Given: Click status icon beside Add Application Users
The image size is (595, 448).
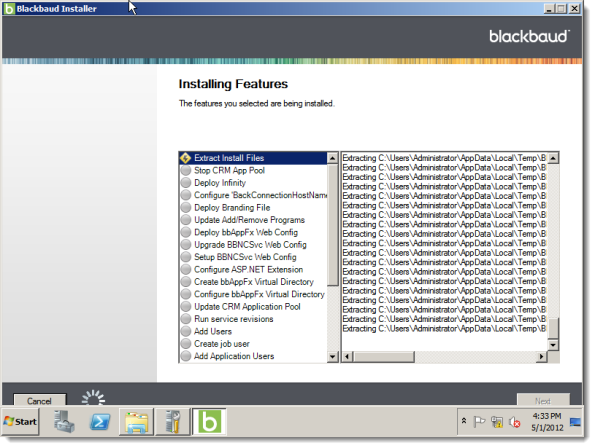Looking at the screenshot, I should pyautogui.click(x=186, y=356).
